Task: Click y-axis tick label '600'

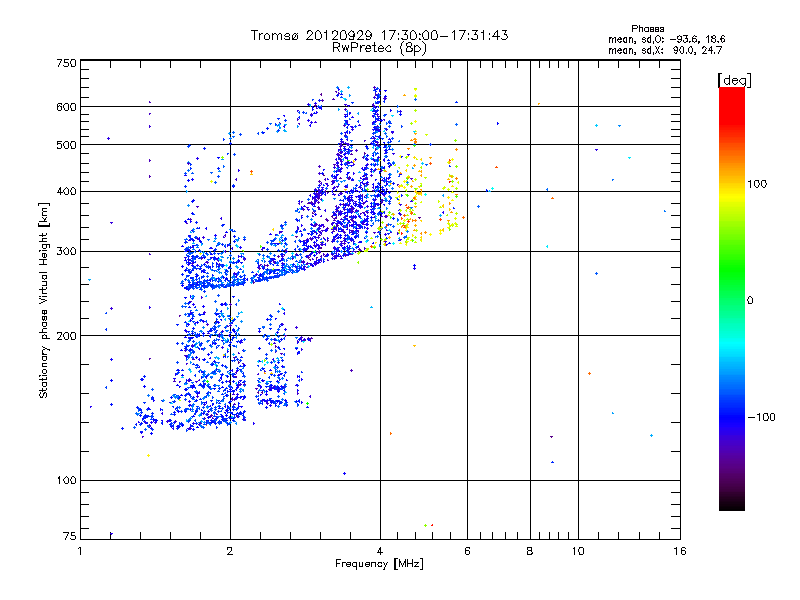Action: 66,107
